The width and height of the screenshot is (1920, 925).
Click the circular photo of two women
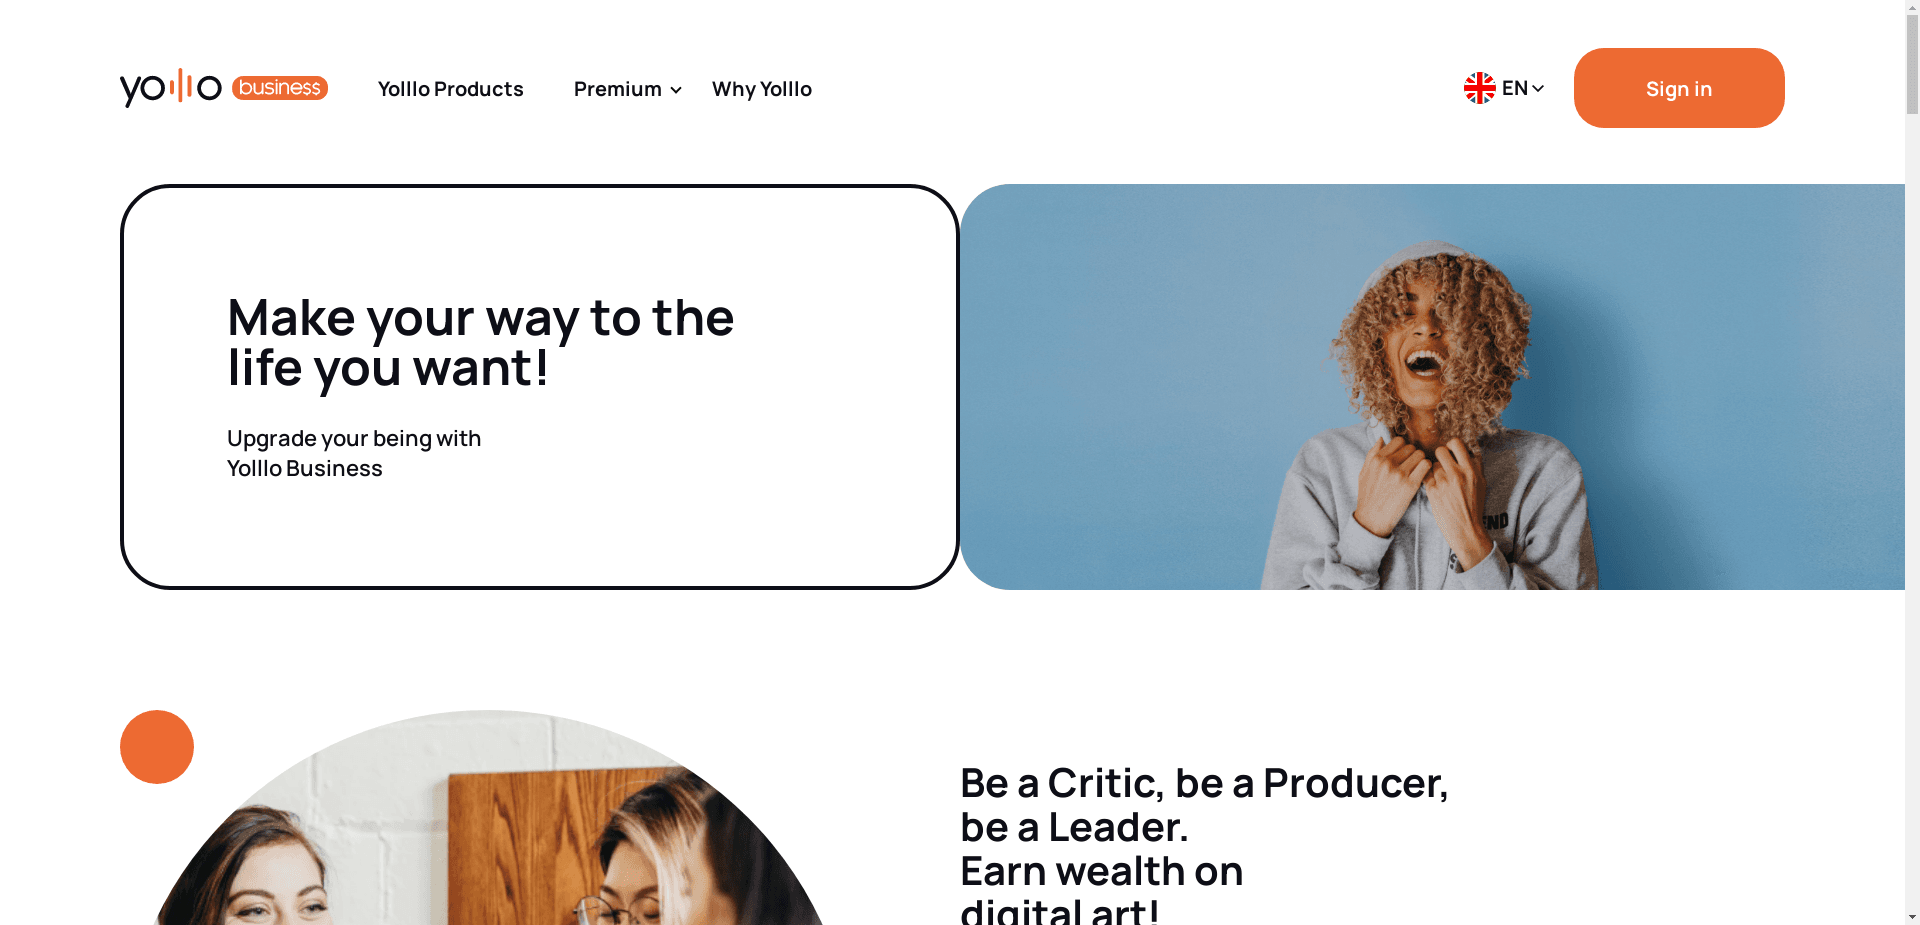[488, 818]
